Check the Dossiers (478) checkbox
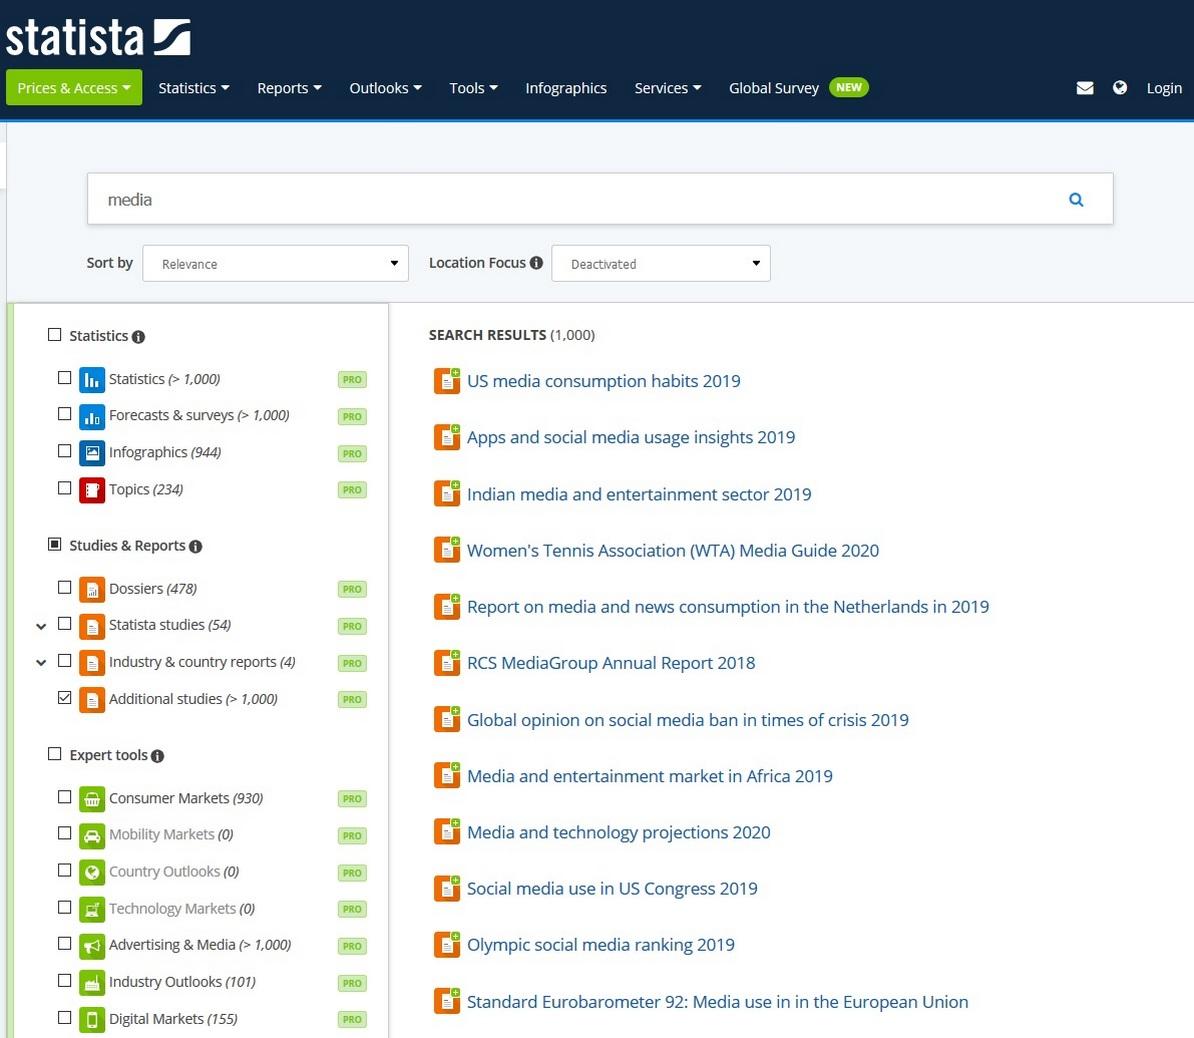The height and width of the screenshot is (1038, 1194). tap(65, 587)
